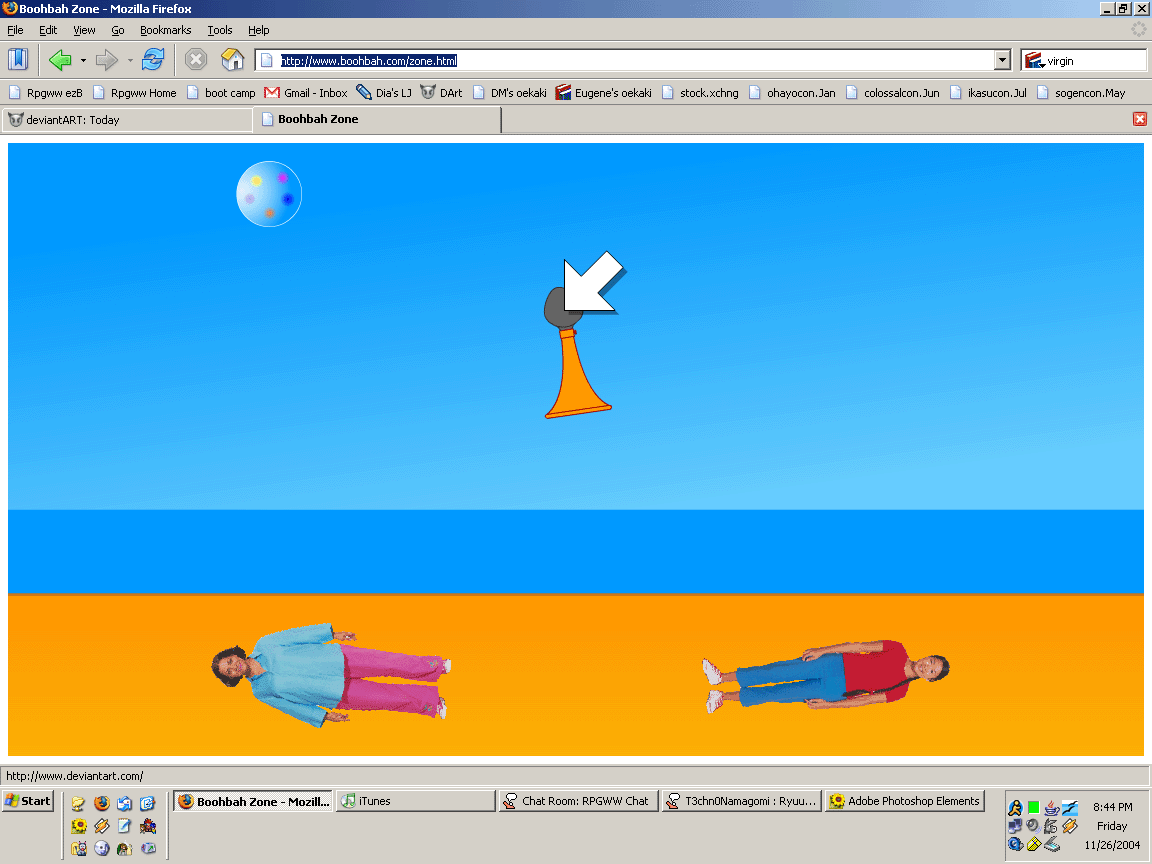The width and height of the screenshot is (1152, 864).
Task: Open the Back history dropdown arrow
Action: coord(83,60)
